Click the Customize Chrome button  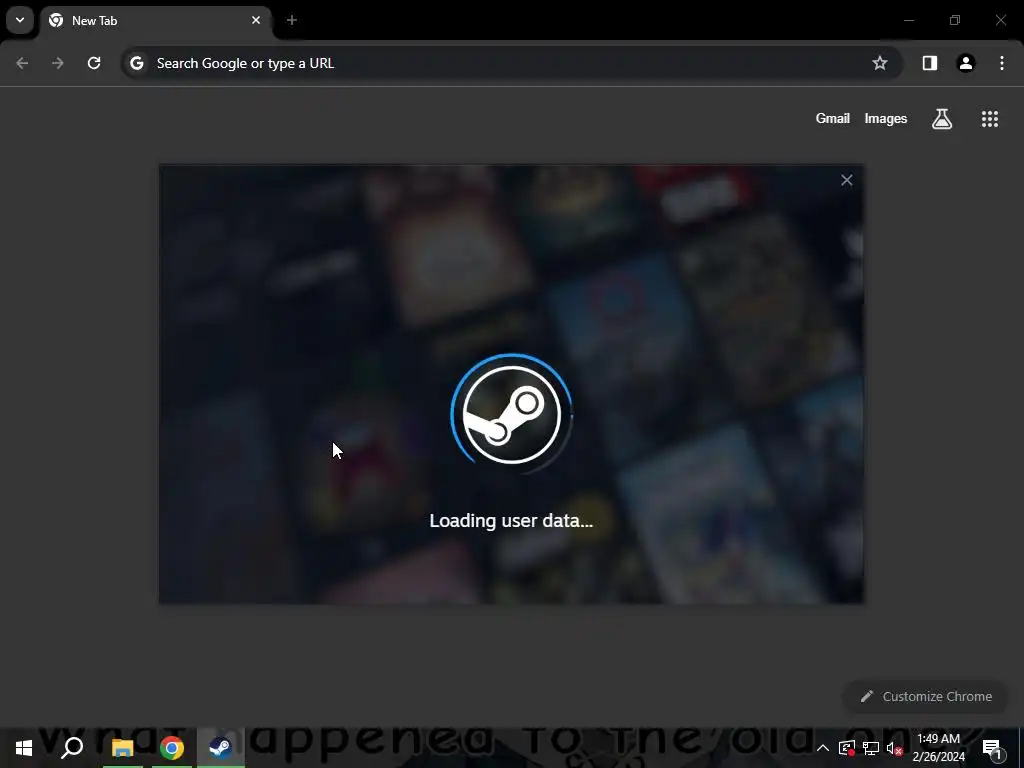click(926, 697)
